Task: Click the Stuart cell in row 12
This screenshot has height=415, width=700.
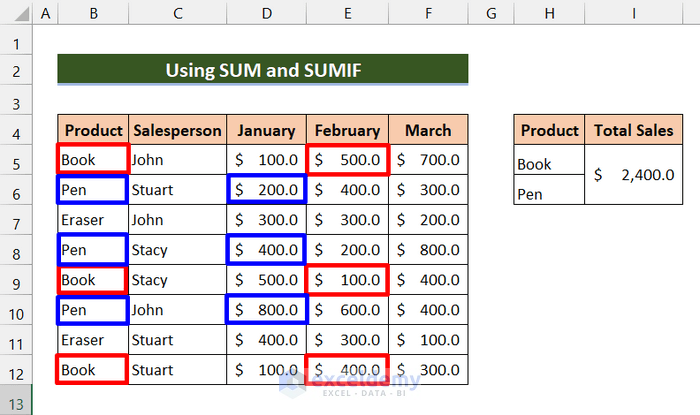Action: (178, 371)
